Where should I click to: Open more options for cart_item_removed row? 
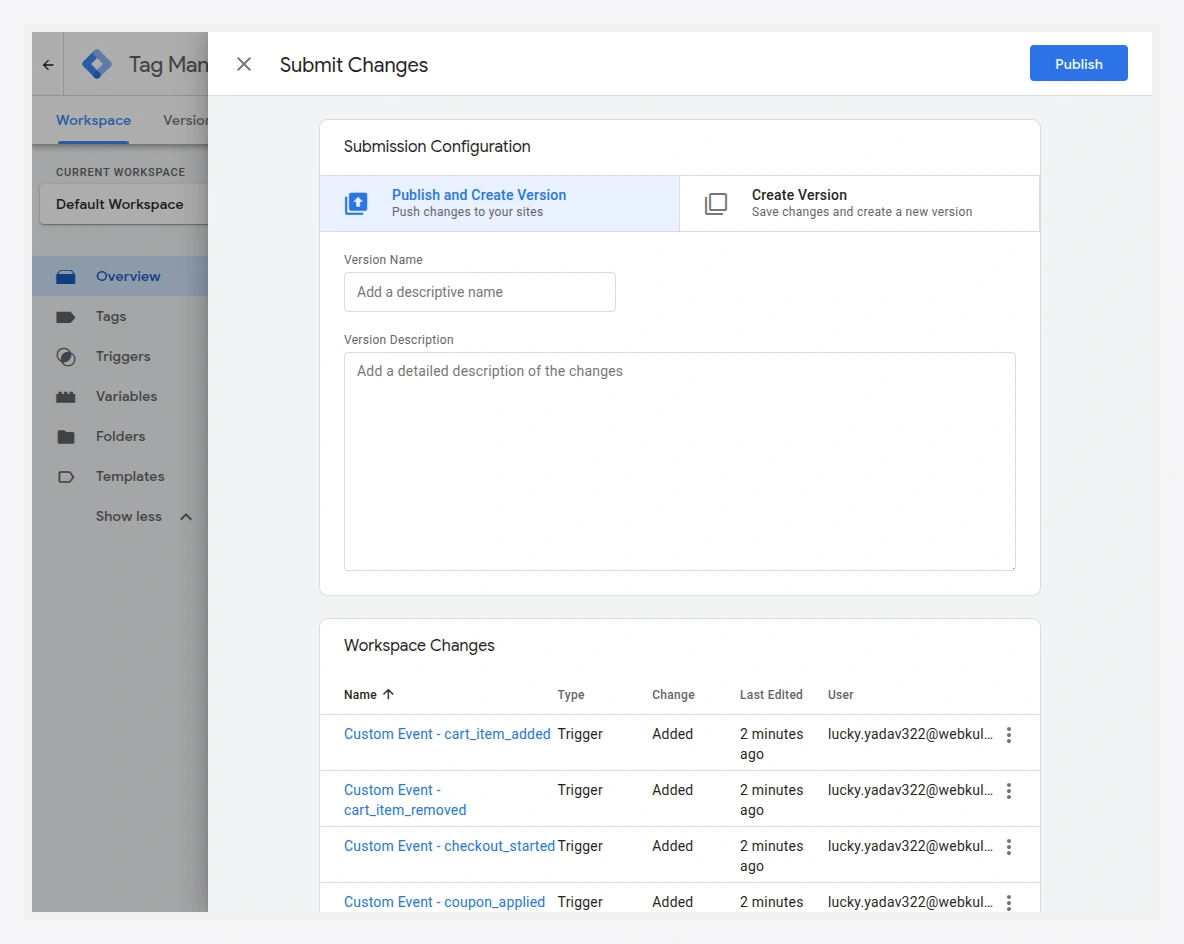(x=1009, y=791)
